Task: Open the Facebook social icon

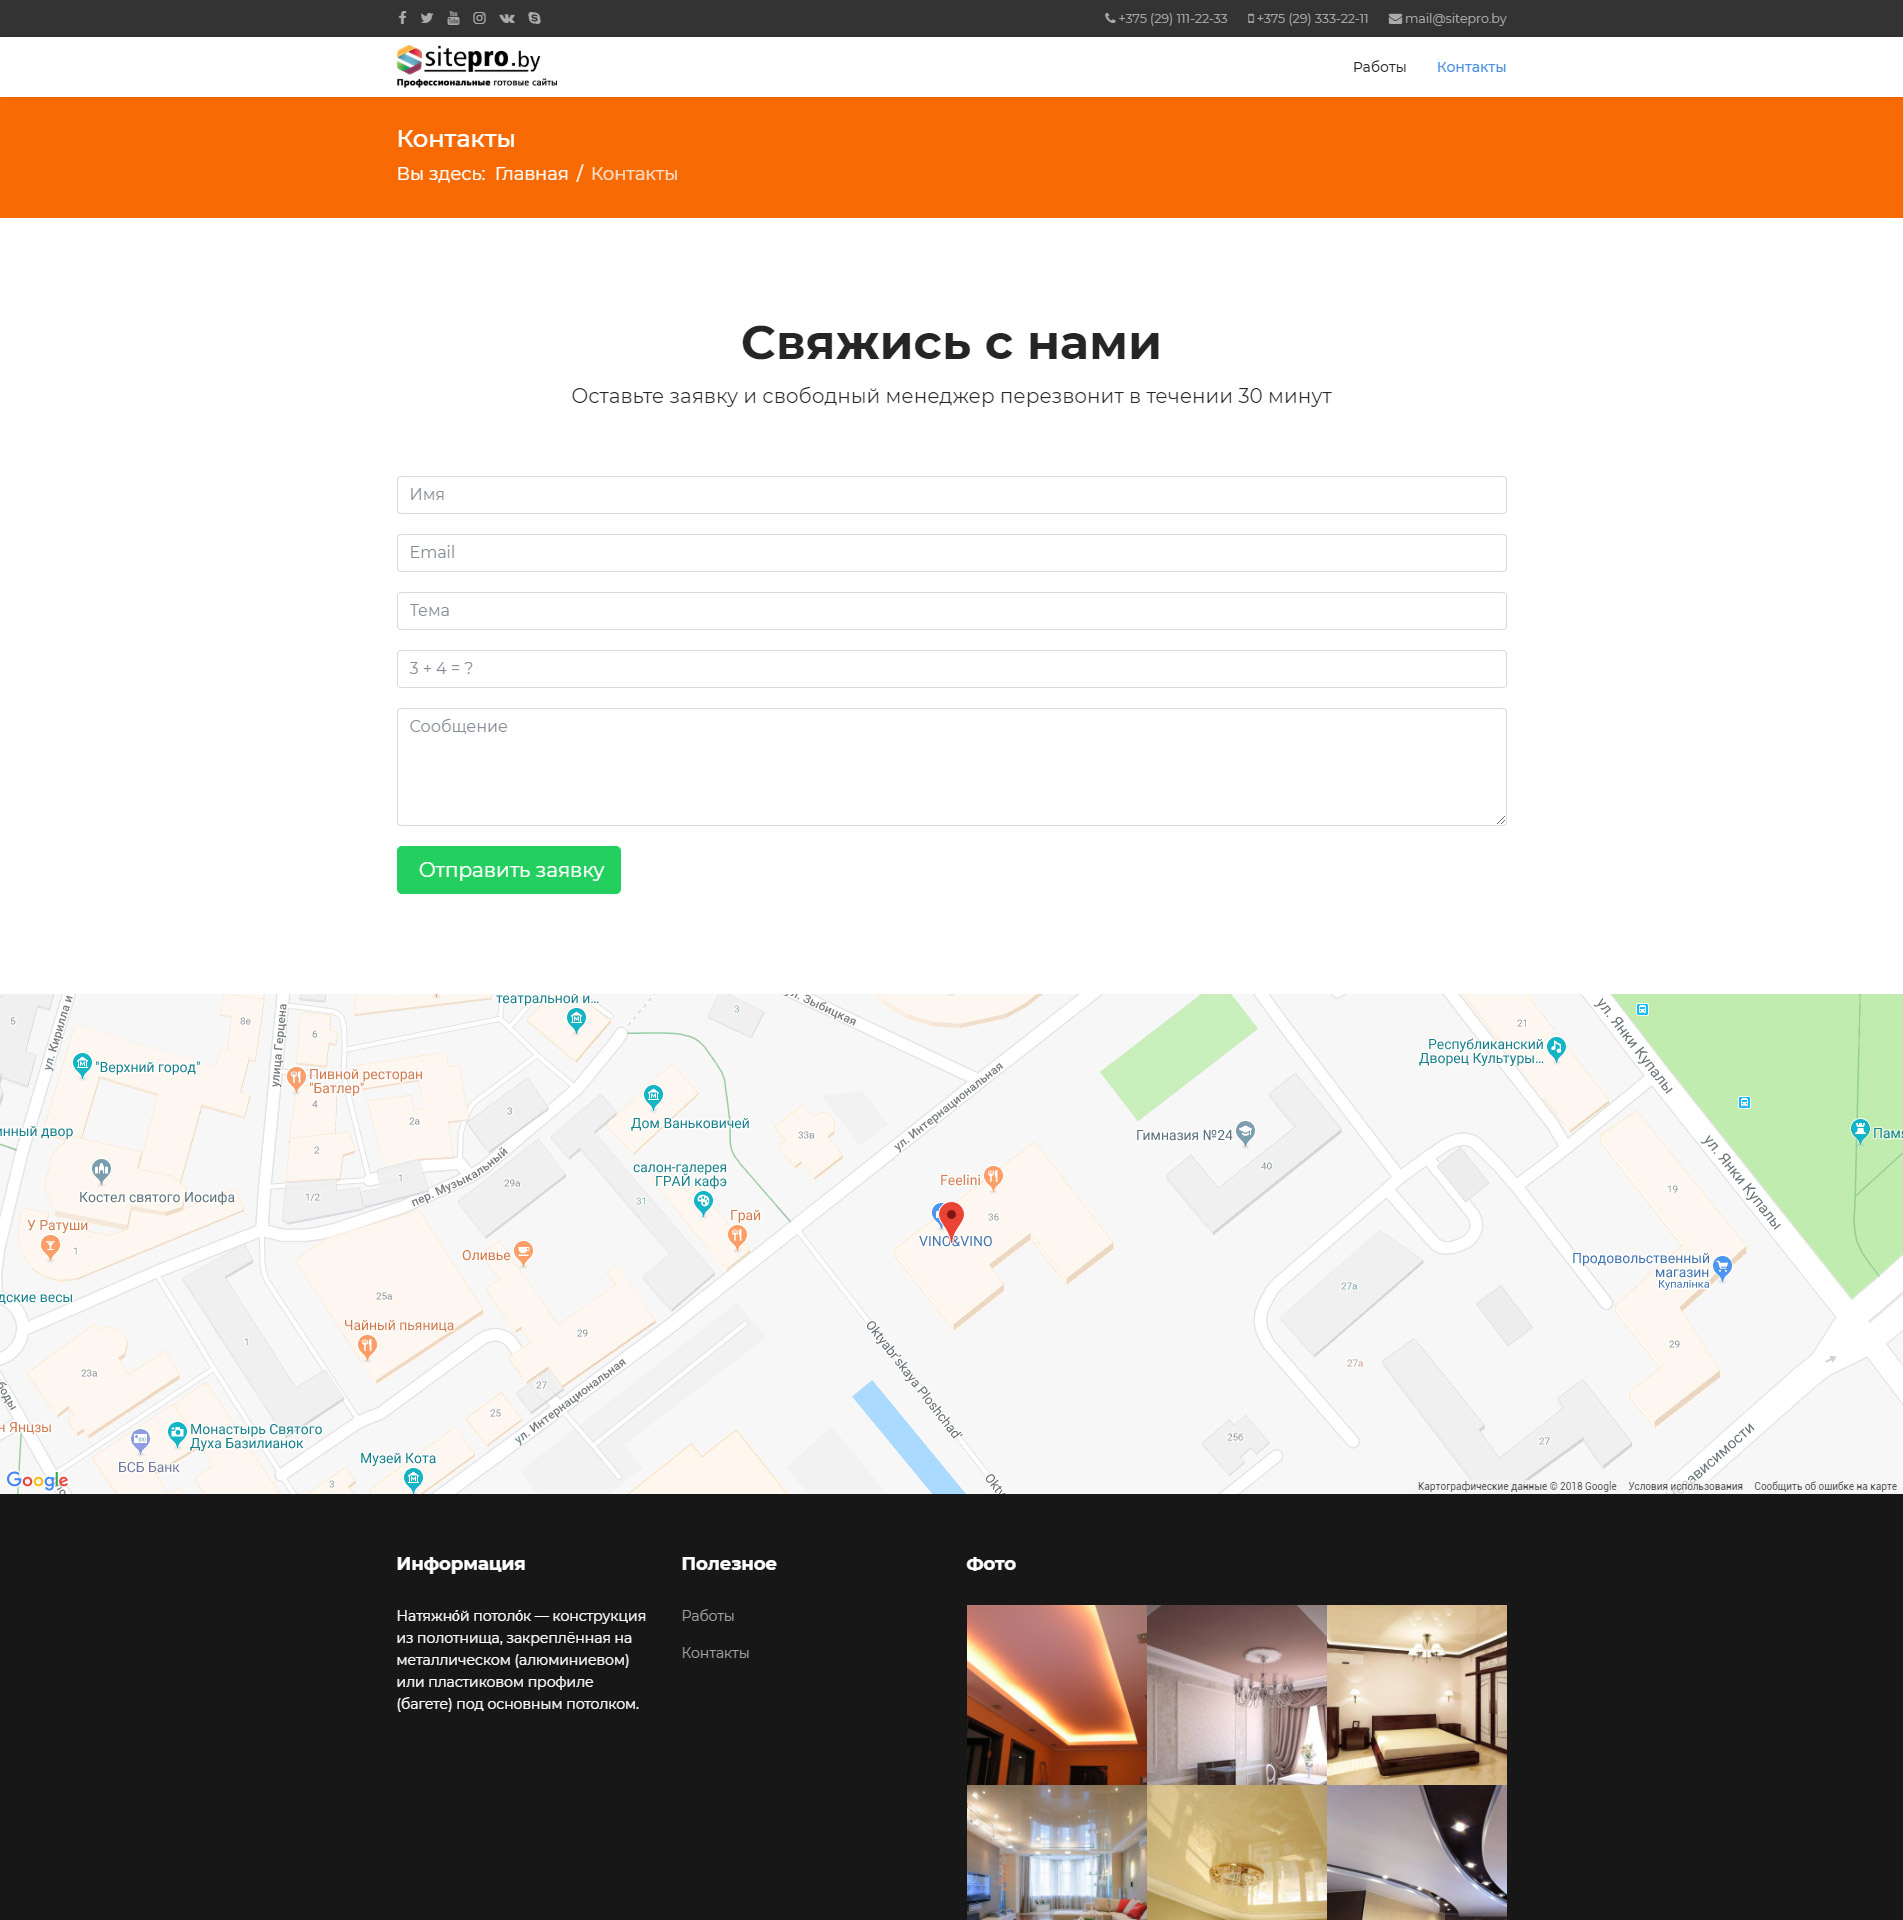Action: pos(402,18)
